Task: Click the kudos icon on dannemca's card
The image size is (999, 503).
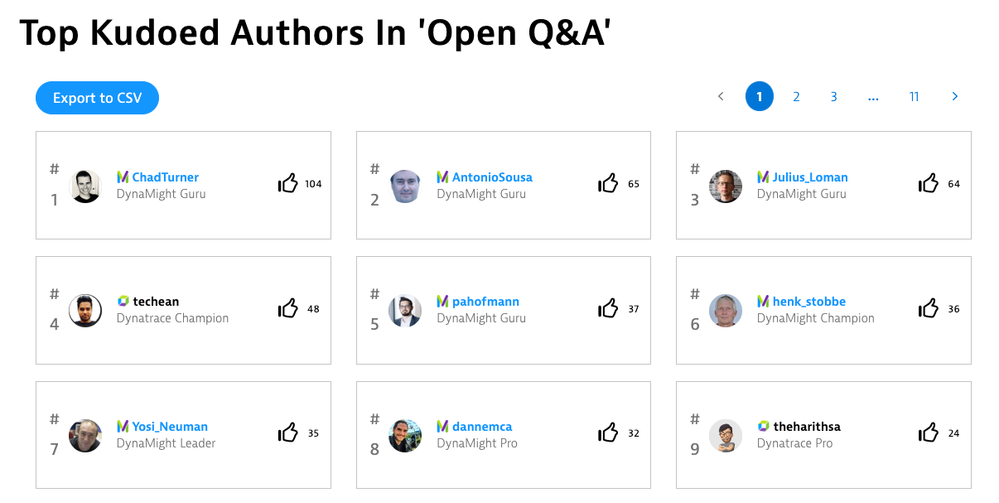Action: (608, 433)
